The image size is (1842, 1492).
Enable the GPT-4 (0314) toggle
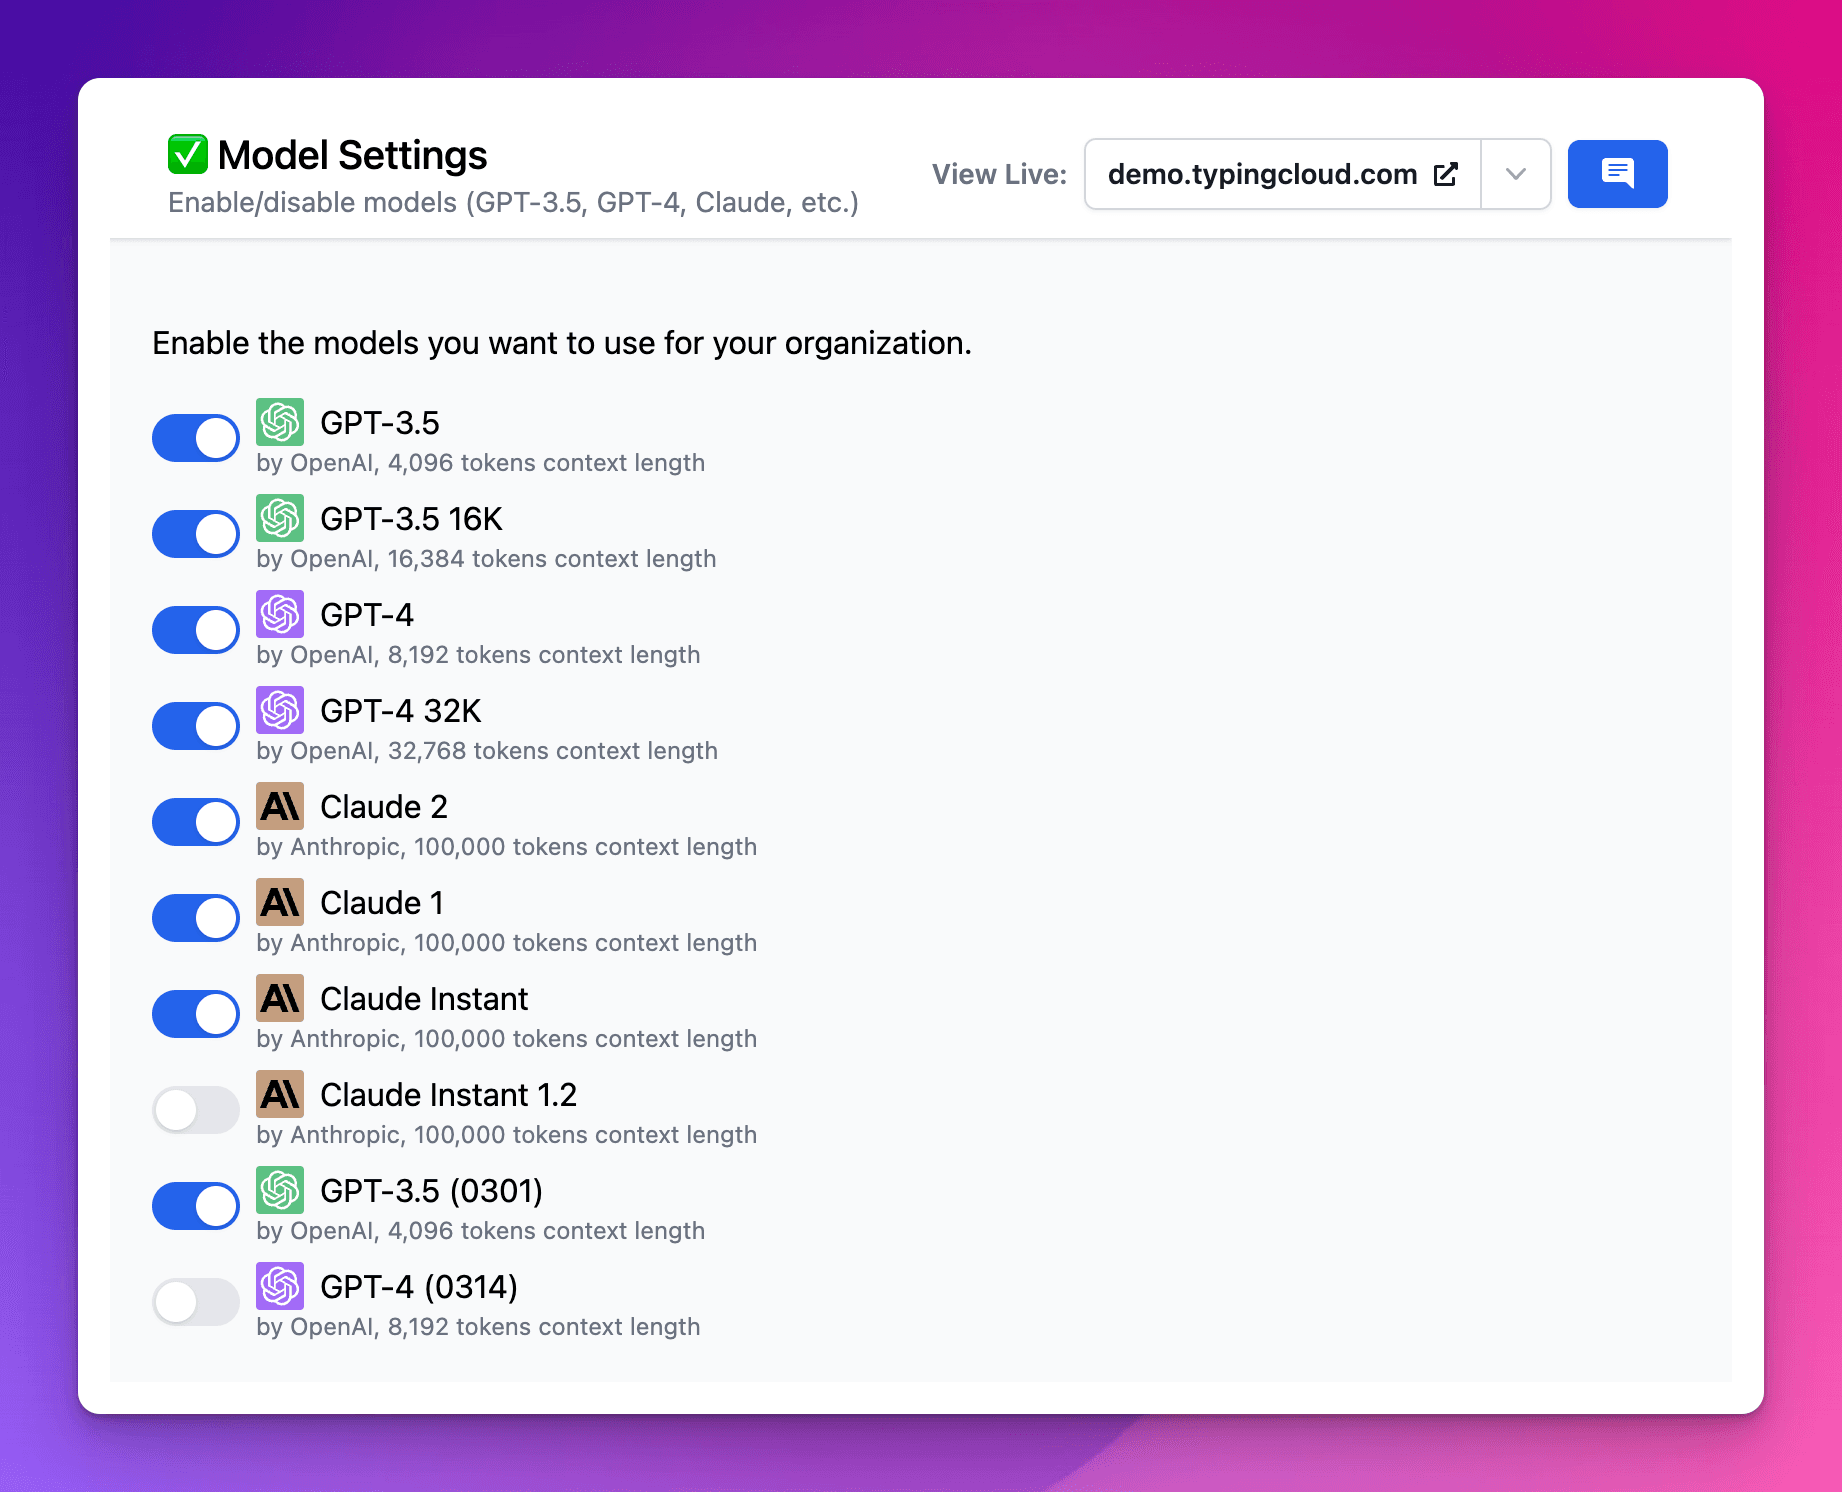pos(196,1302)
